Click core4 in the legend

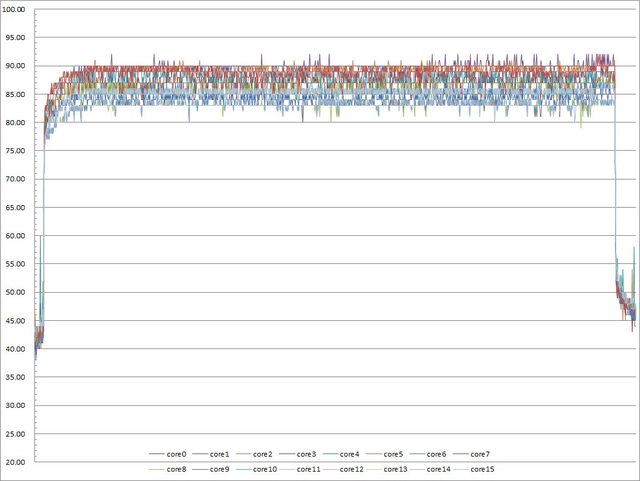point(350,455)
